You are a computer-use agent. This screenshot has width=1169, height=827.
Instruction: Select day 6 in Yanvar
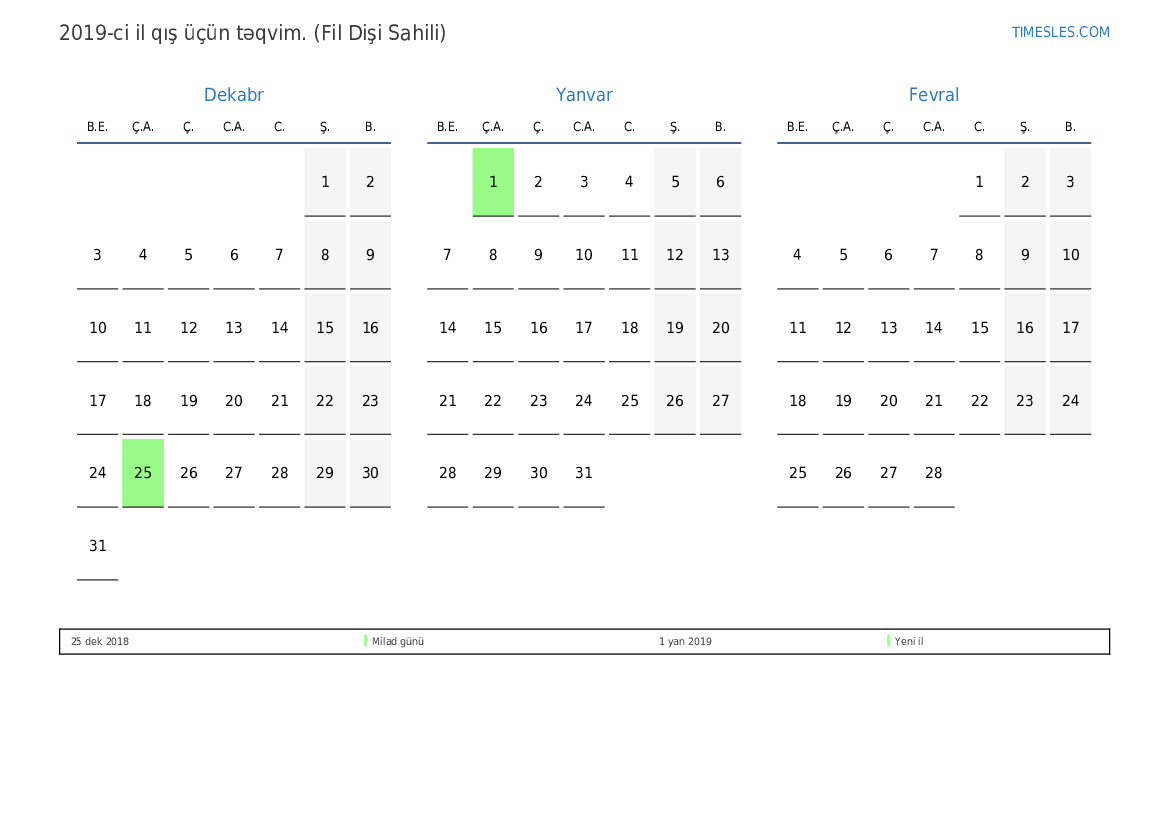pos(720,182)
